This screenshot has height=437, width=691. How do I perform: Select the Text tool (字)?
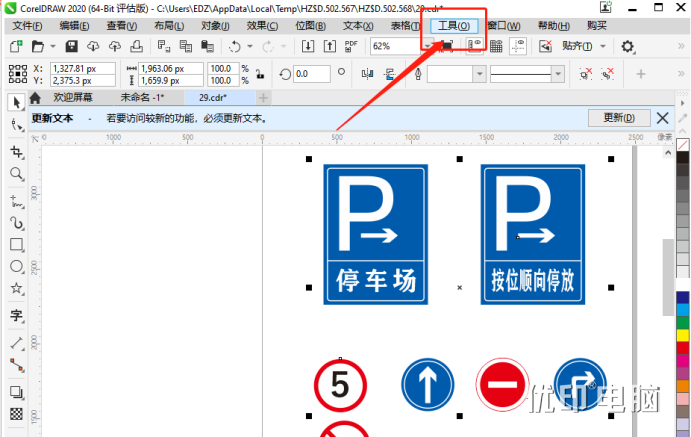click(16, 315)
